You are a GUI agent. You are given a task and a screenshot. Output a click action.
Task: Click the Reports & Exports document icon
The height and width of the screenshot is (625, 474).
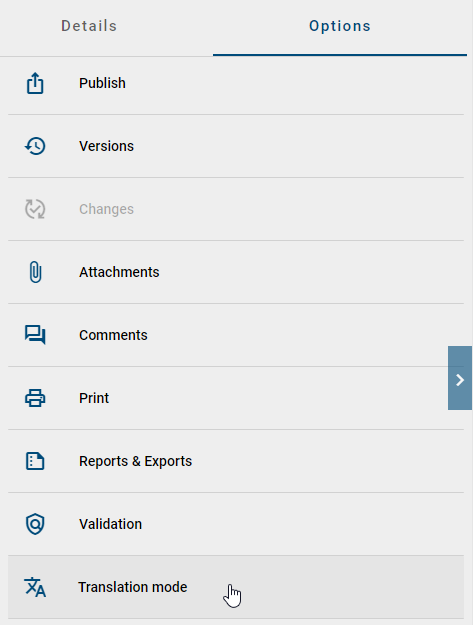tap(35, 461)
